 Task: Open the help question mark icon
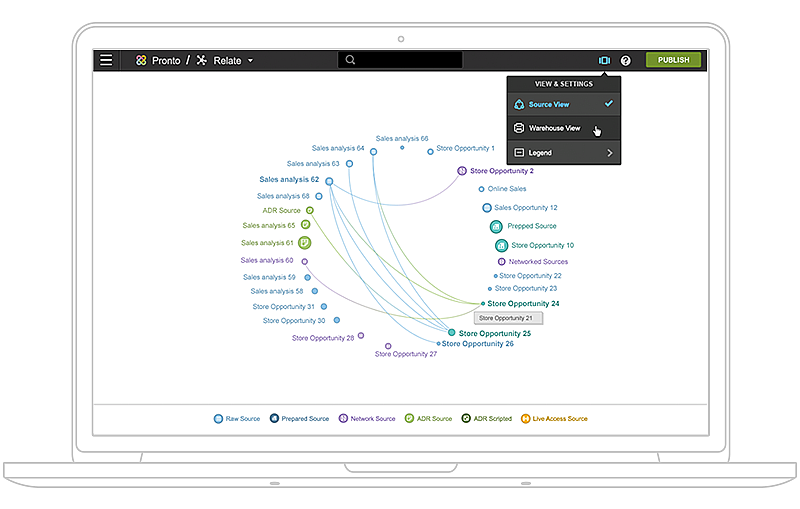(626, 61)
